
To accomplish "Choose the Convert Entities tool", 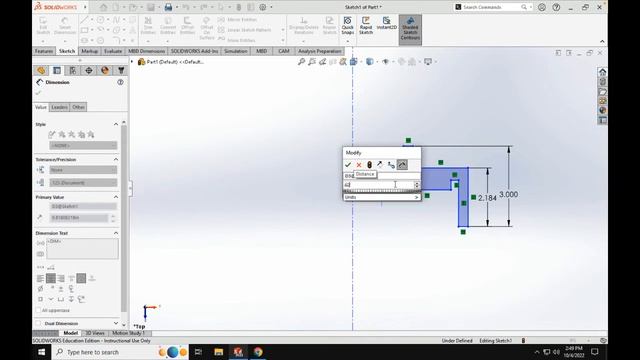I will 168,26.
